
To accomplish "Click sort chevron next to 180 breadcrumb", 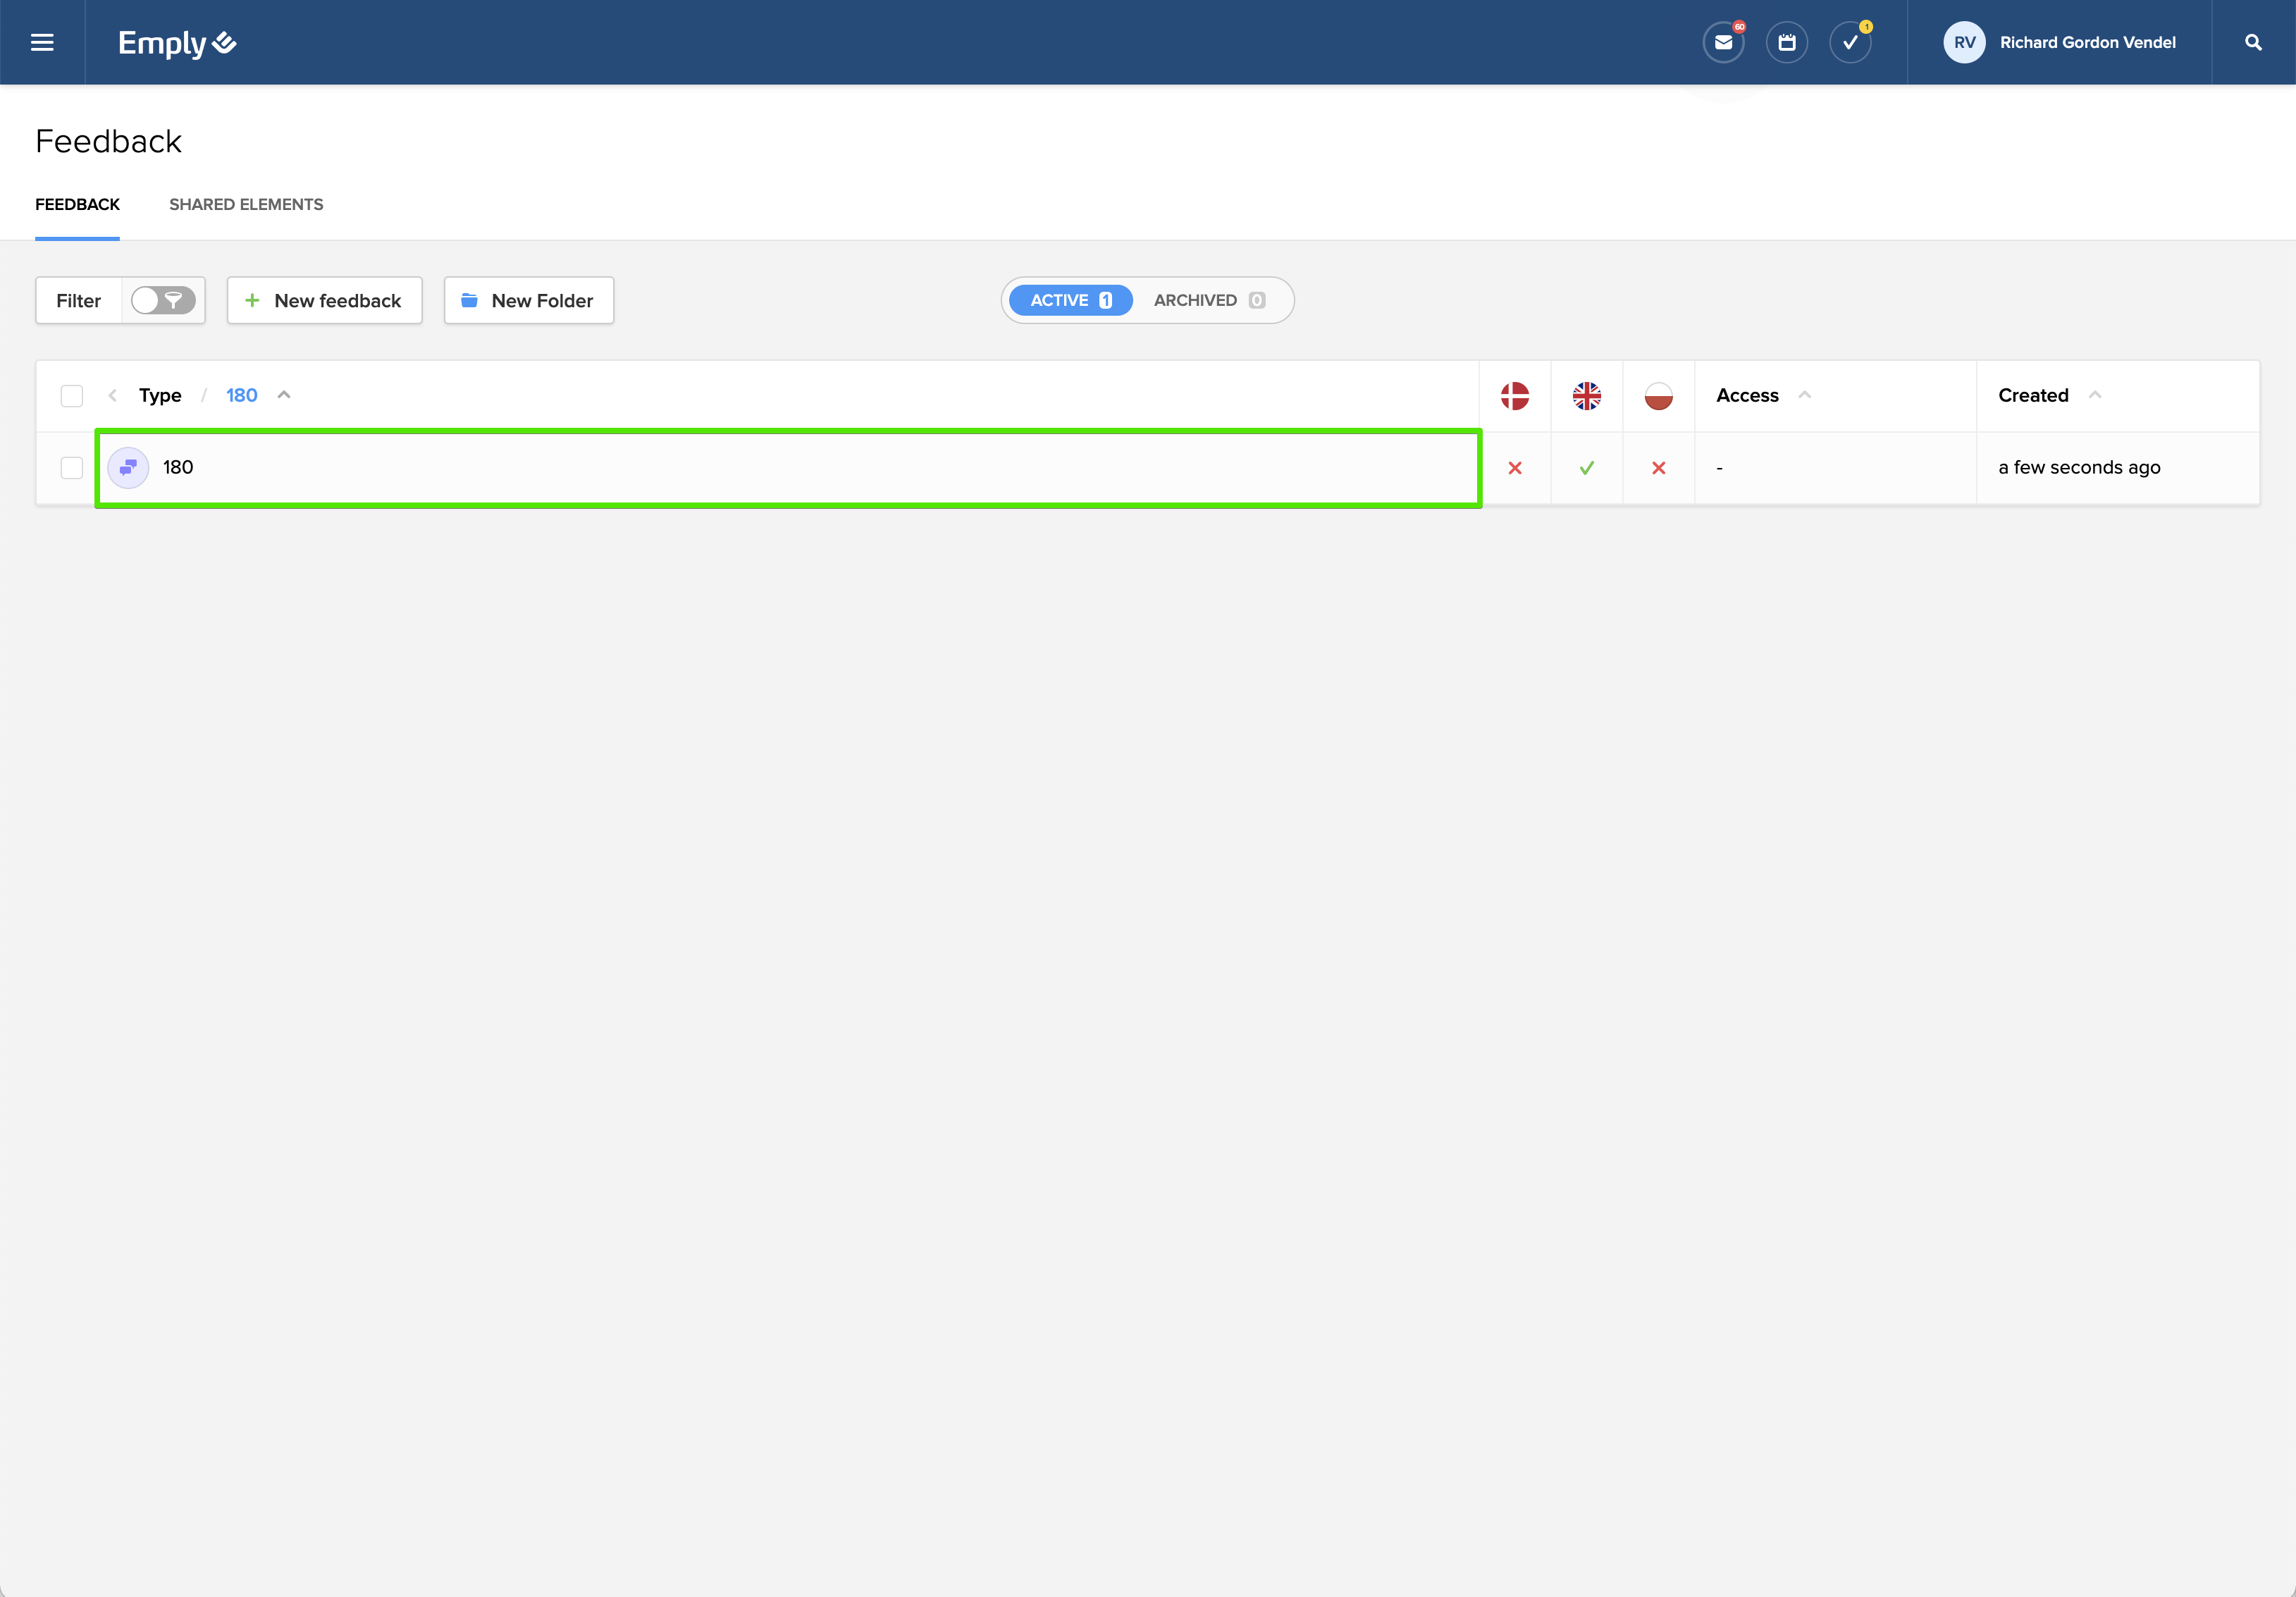I will pyautogui.click(x=284, y=395).
